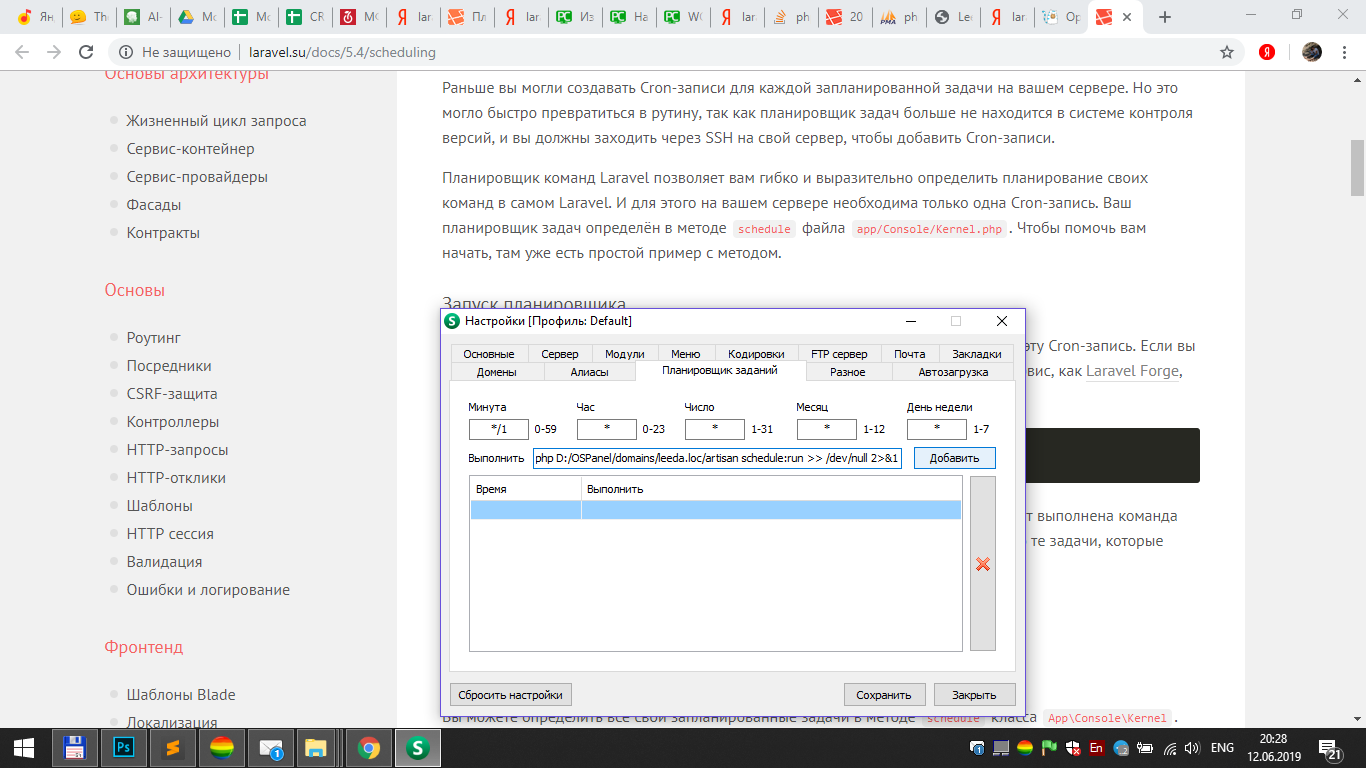
Task: Open the Кодировки tab
Action: click(756, 354)
